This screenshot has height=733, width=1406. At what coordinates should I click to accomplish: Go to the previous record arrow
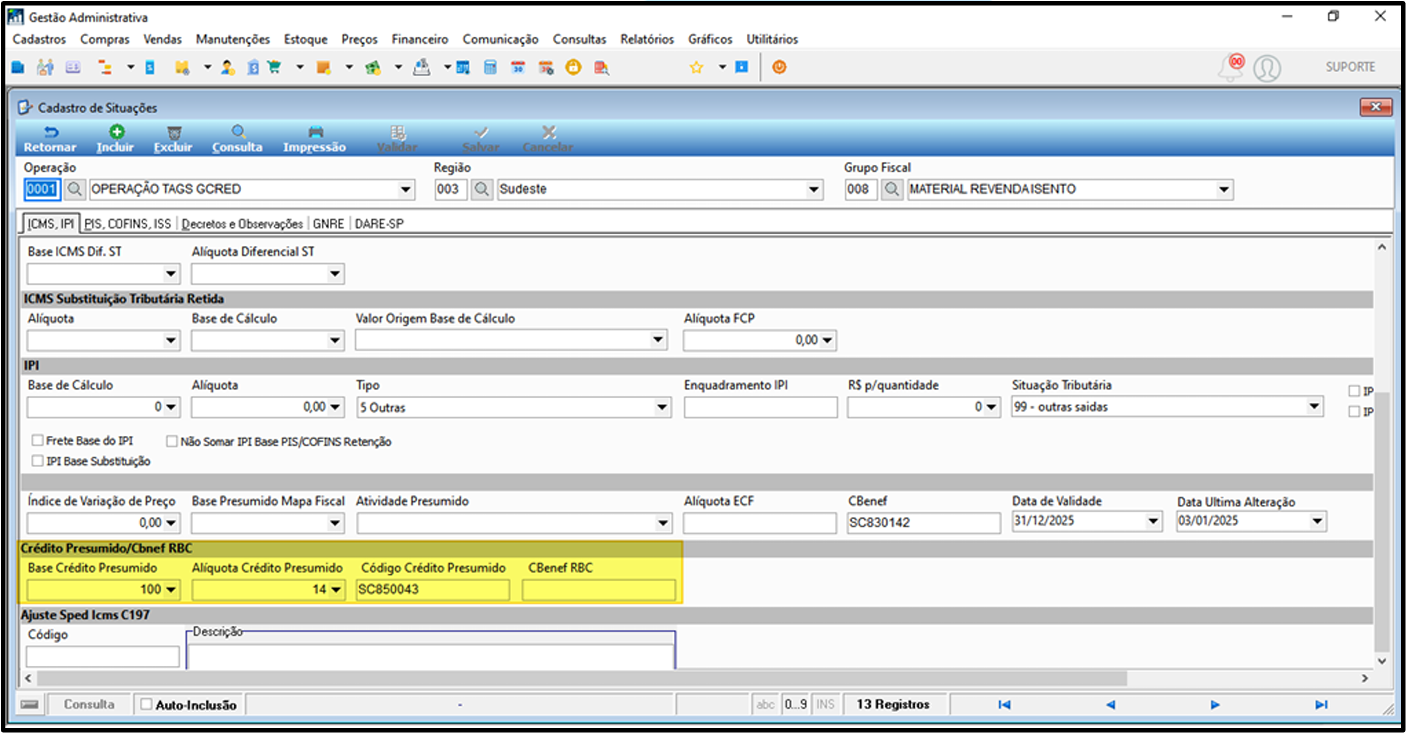[1110, 705]
